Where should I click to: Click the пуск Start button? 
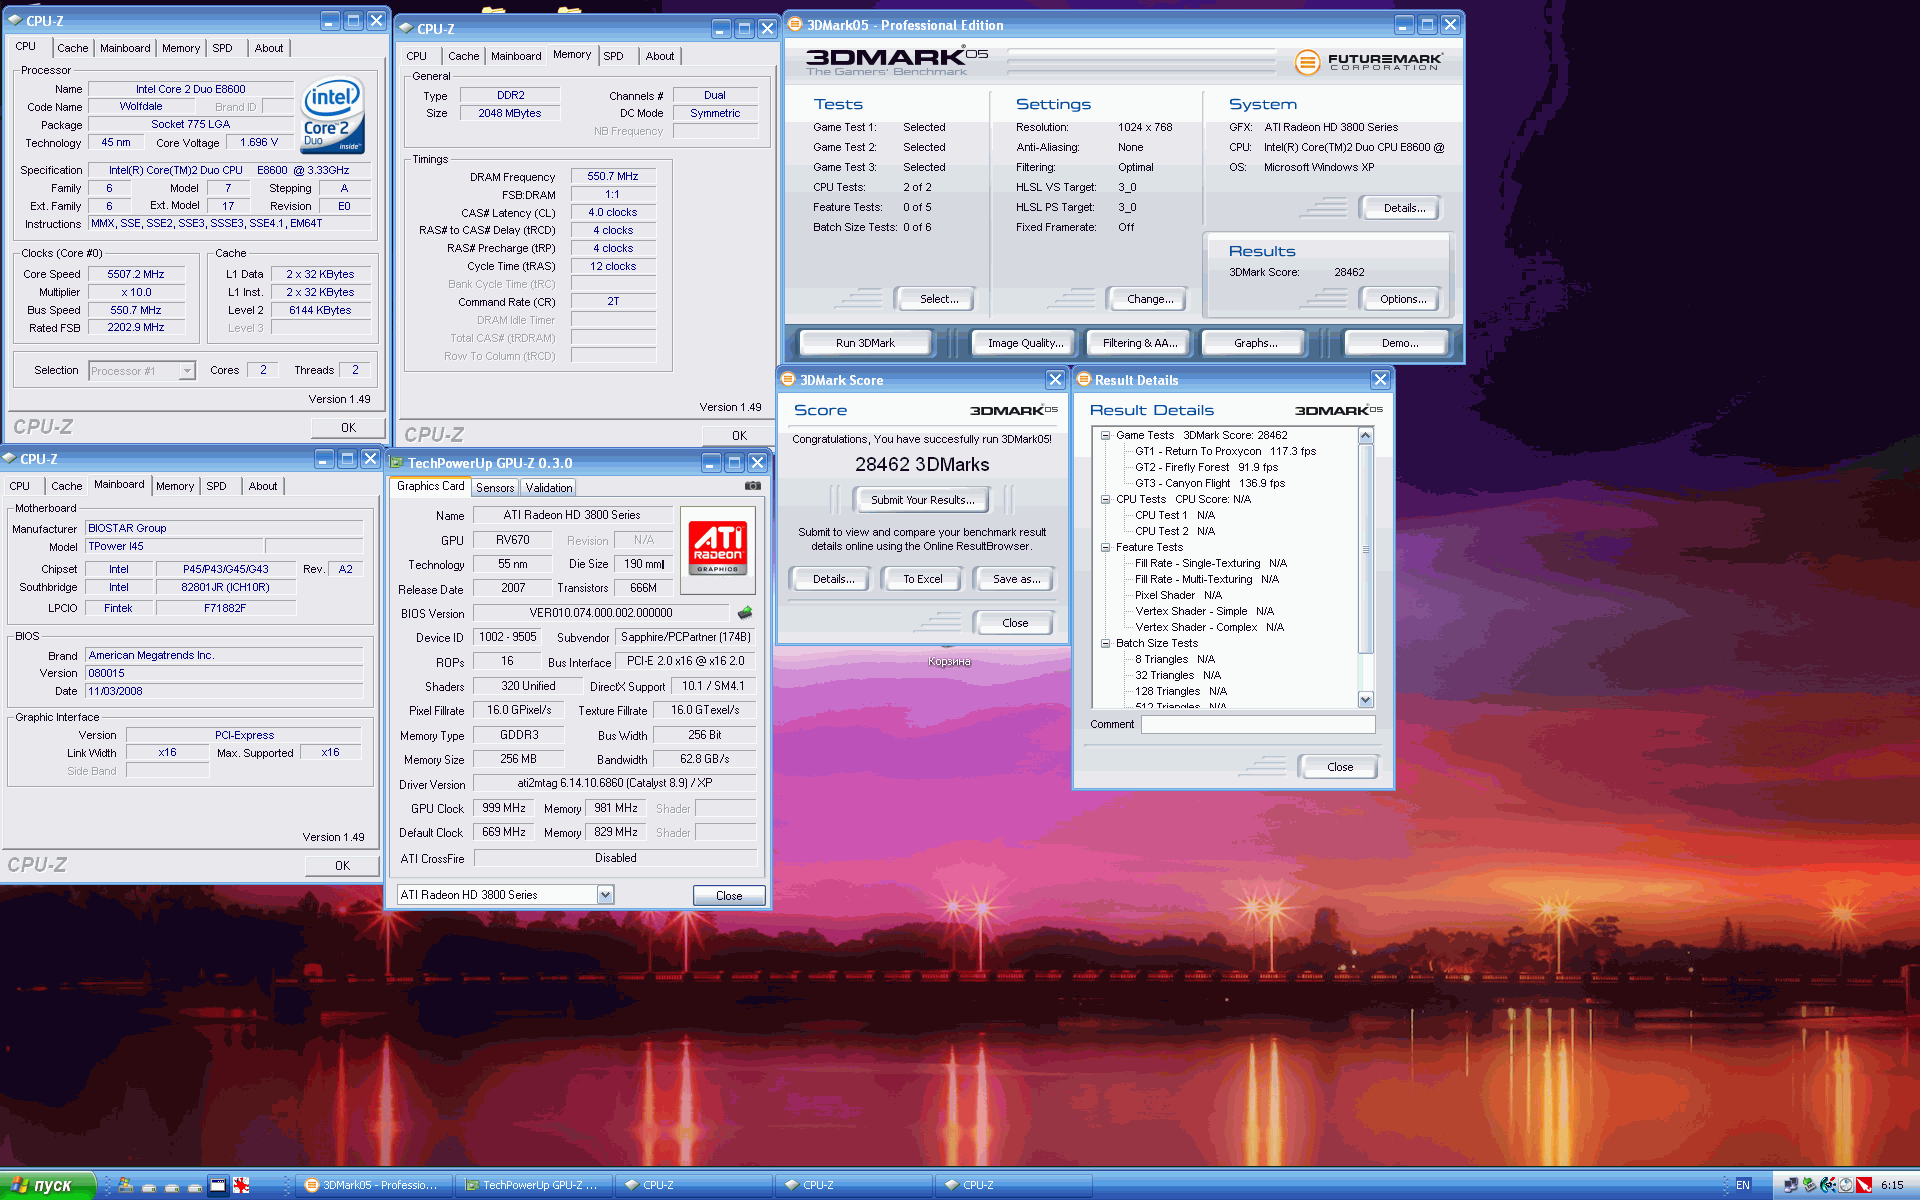pos(47,1185)
